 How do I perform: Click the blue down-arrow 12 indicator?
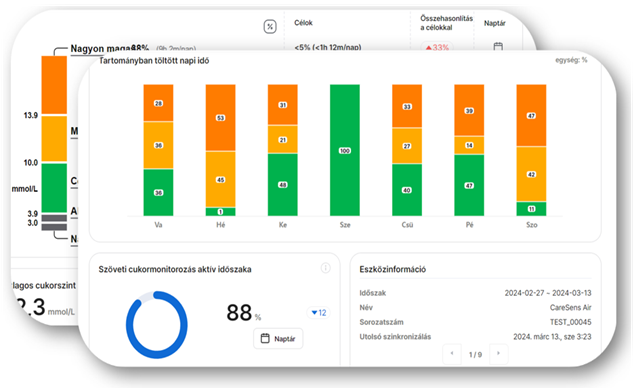[x=319, y=312]
